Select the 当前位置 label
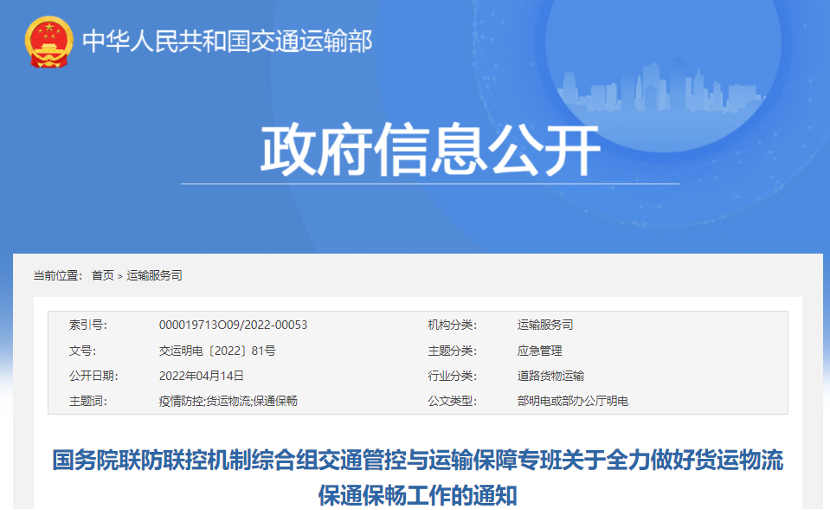 [58, 275]
